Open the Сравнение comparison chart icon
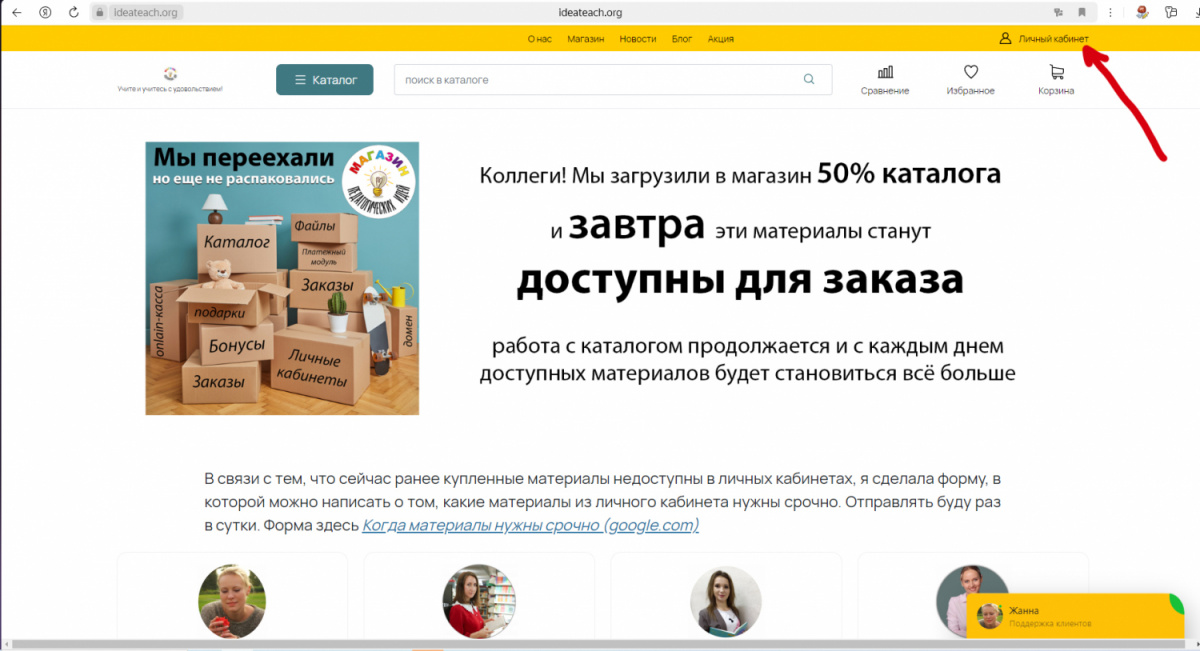This screenshot has height=651, width=1200. coord(885,73)
